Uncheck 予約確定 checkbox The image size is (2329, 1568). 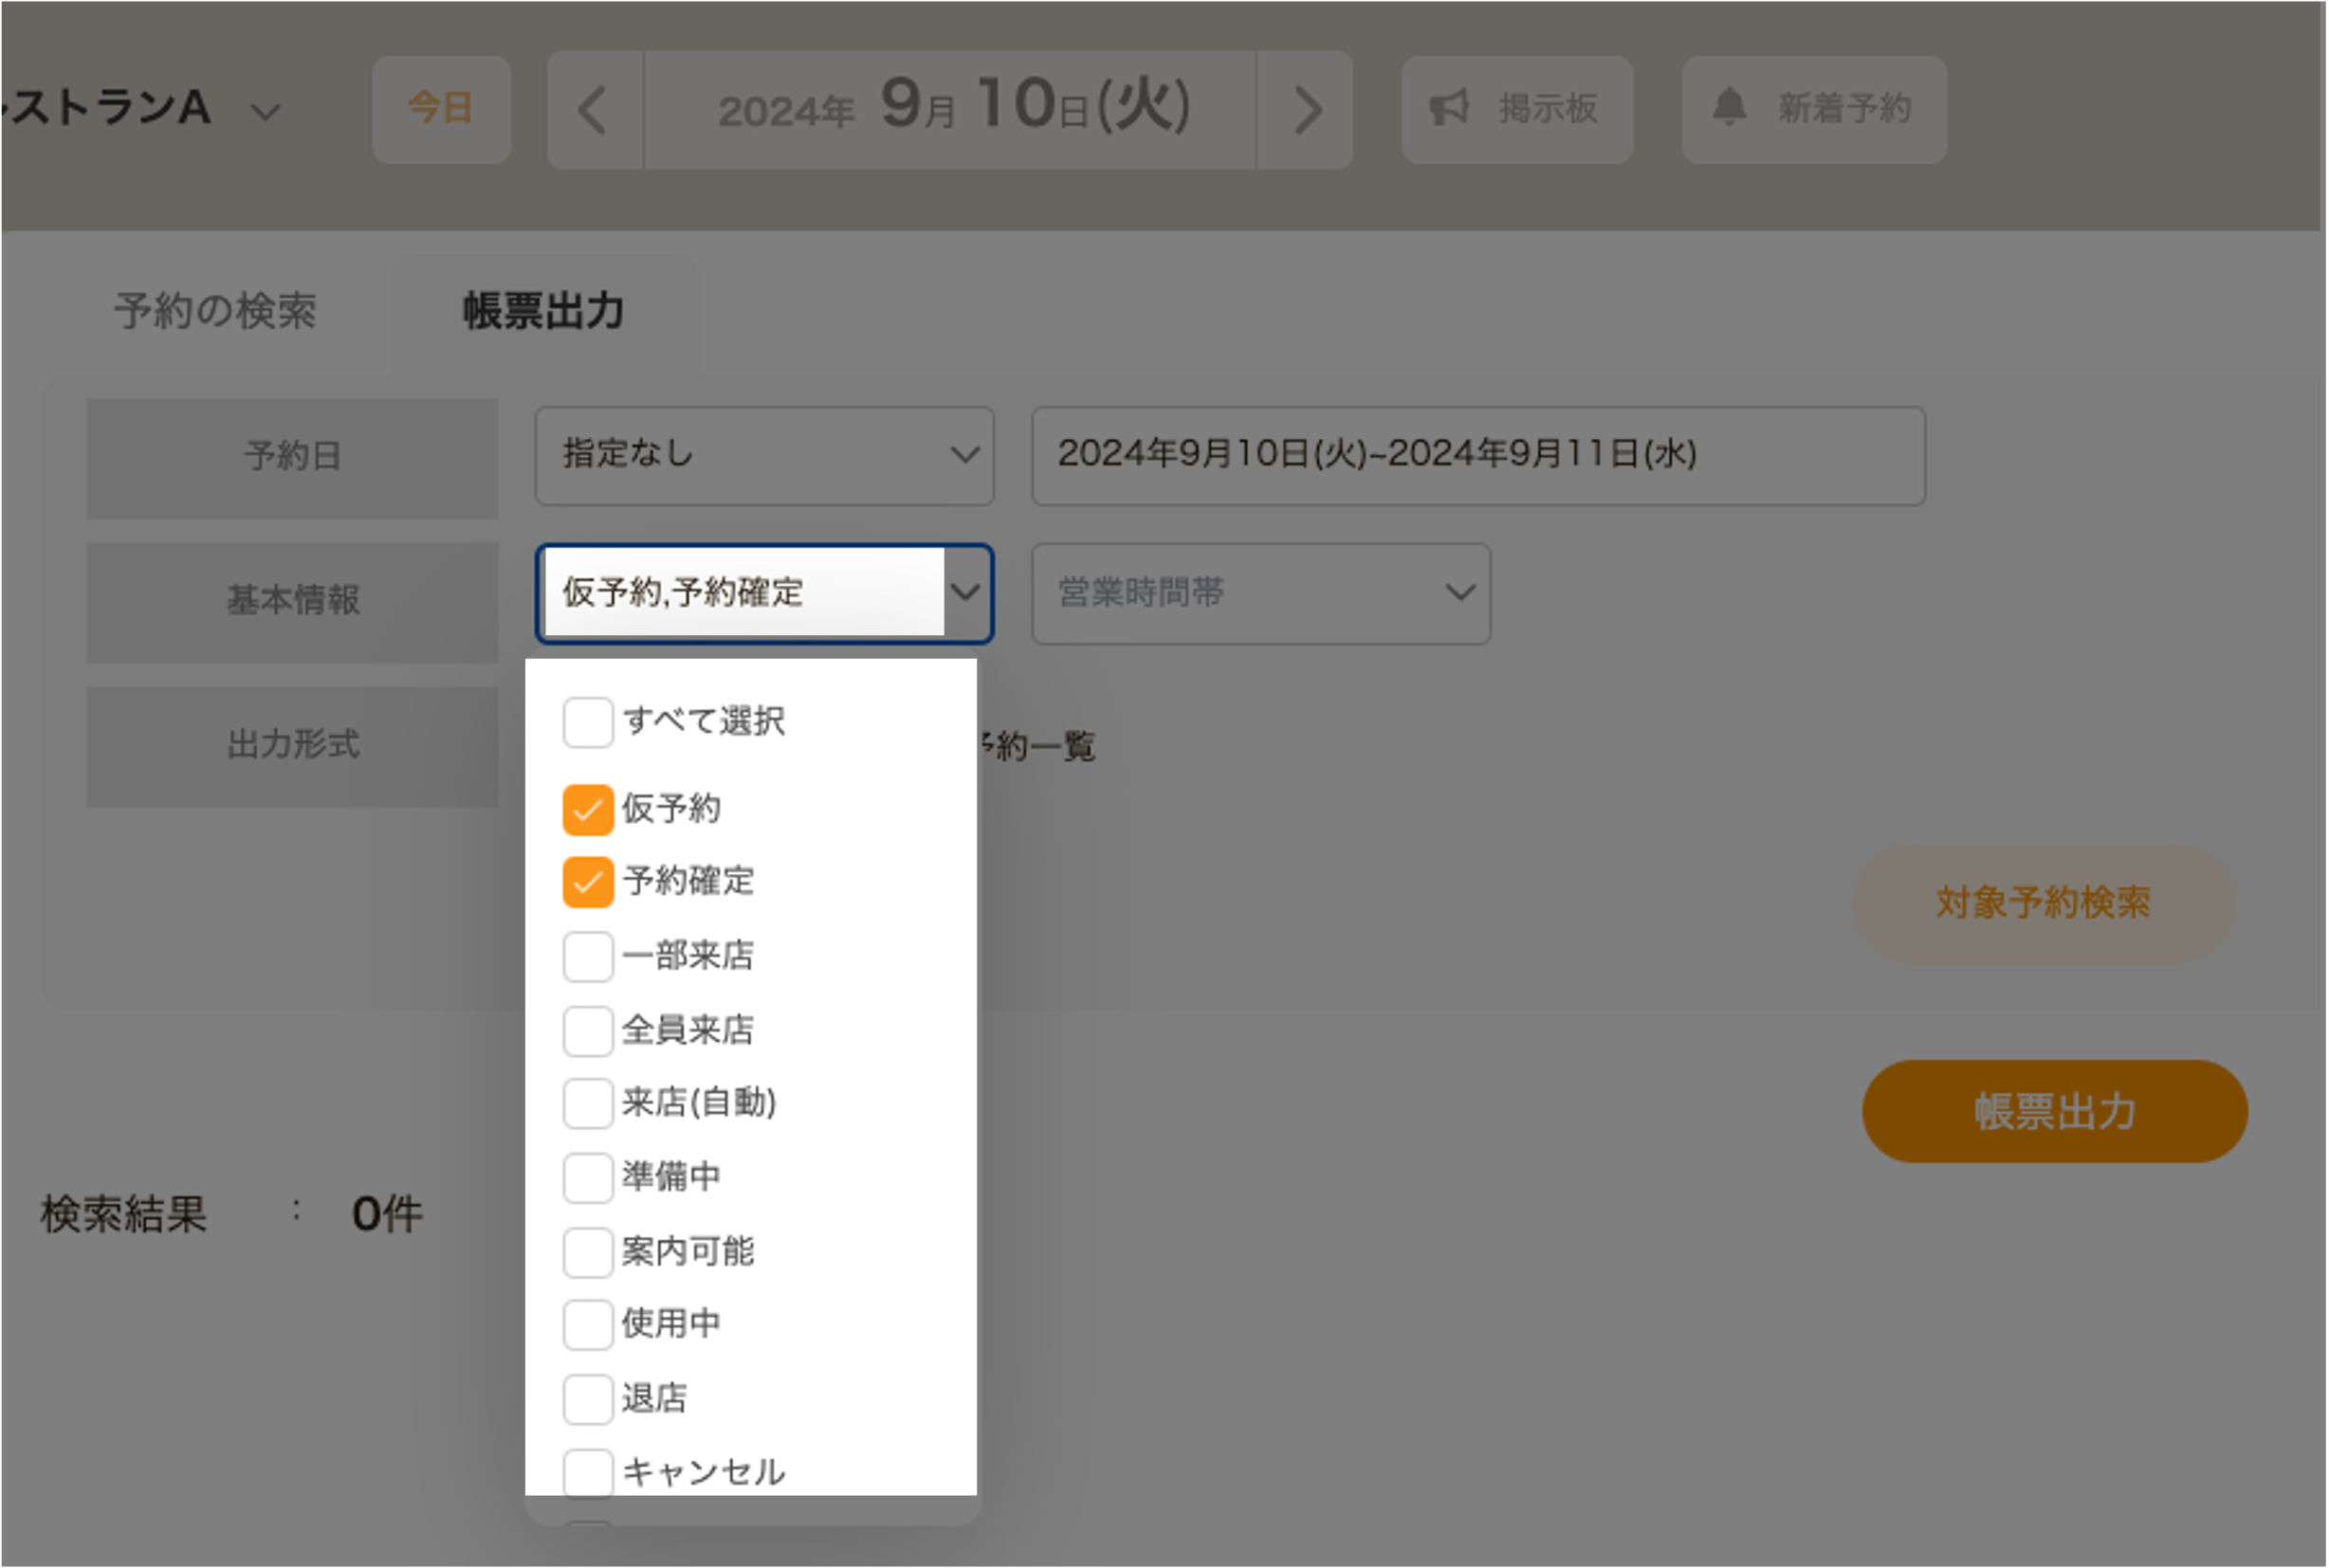588,883
